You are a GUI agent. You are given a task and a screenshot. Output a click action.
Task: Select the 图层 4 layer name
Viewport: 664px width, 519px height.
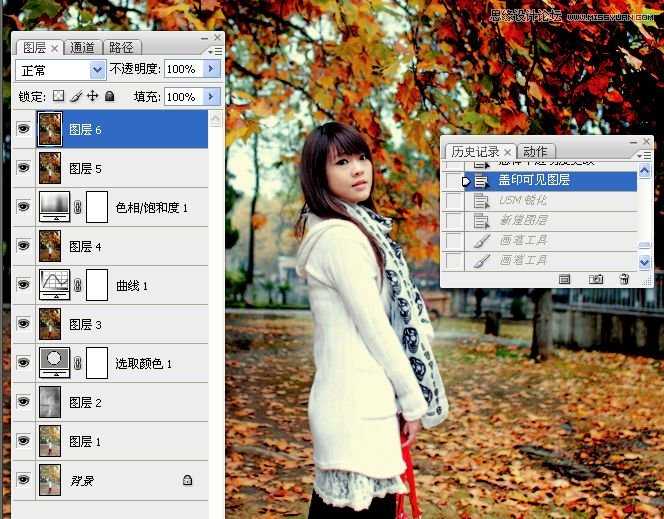(x=85, y=246)
